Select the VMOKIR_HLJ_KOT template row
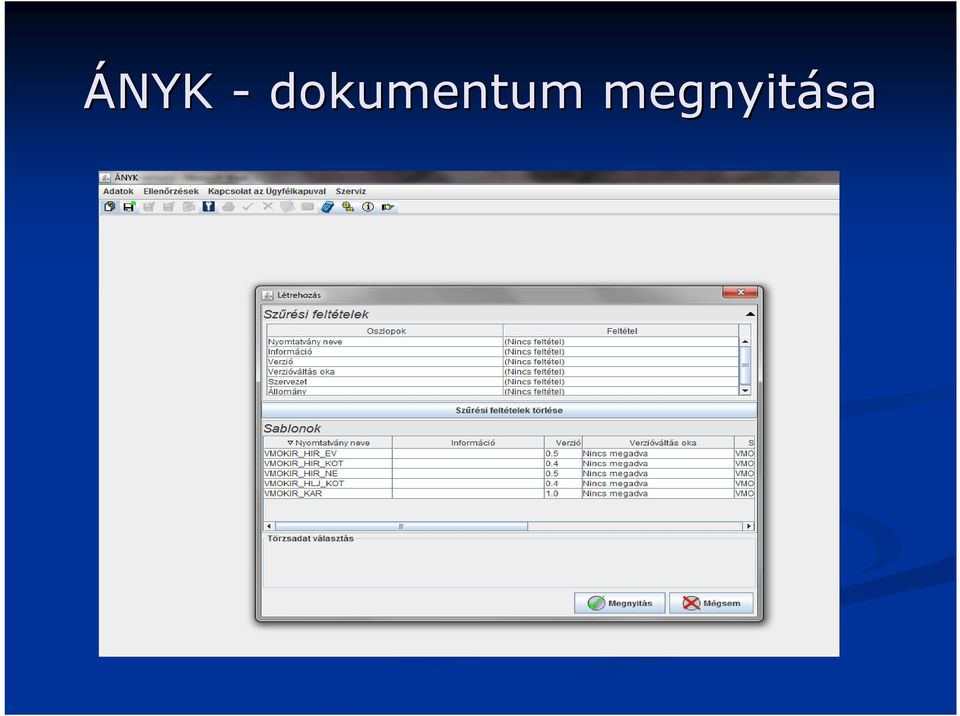 (x=509, y=483)
